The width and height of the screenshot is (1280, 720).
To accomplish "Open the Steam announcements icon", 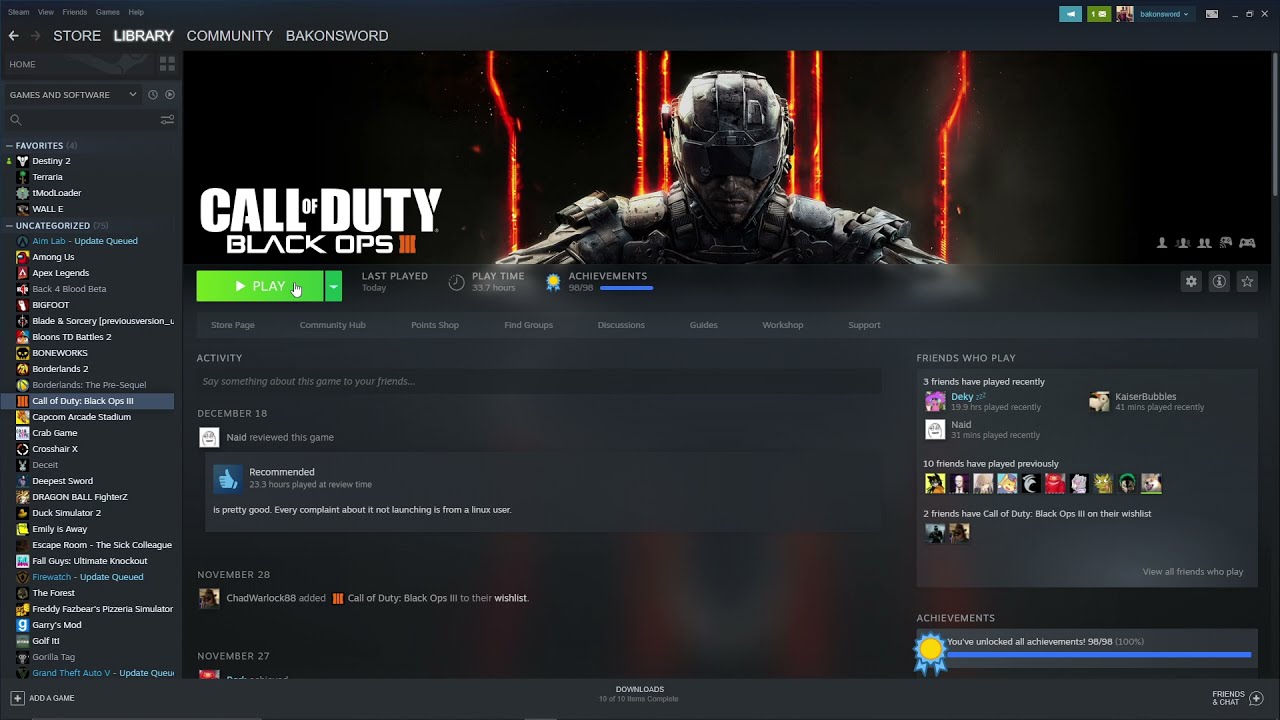I will 1071,14.
